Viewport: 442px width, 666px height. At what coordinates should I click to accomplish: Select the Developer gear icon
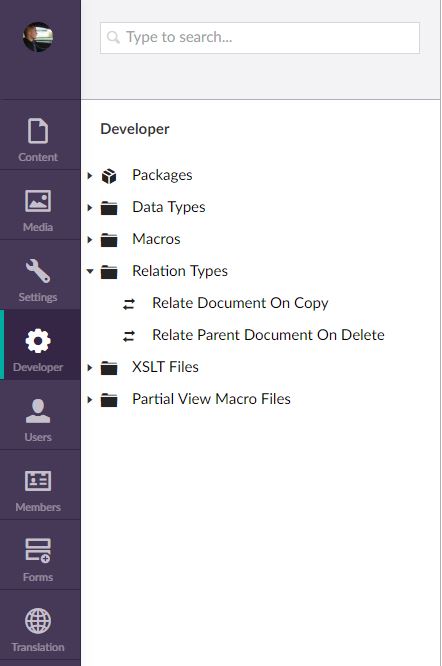38,341
